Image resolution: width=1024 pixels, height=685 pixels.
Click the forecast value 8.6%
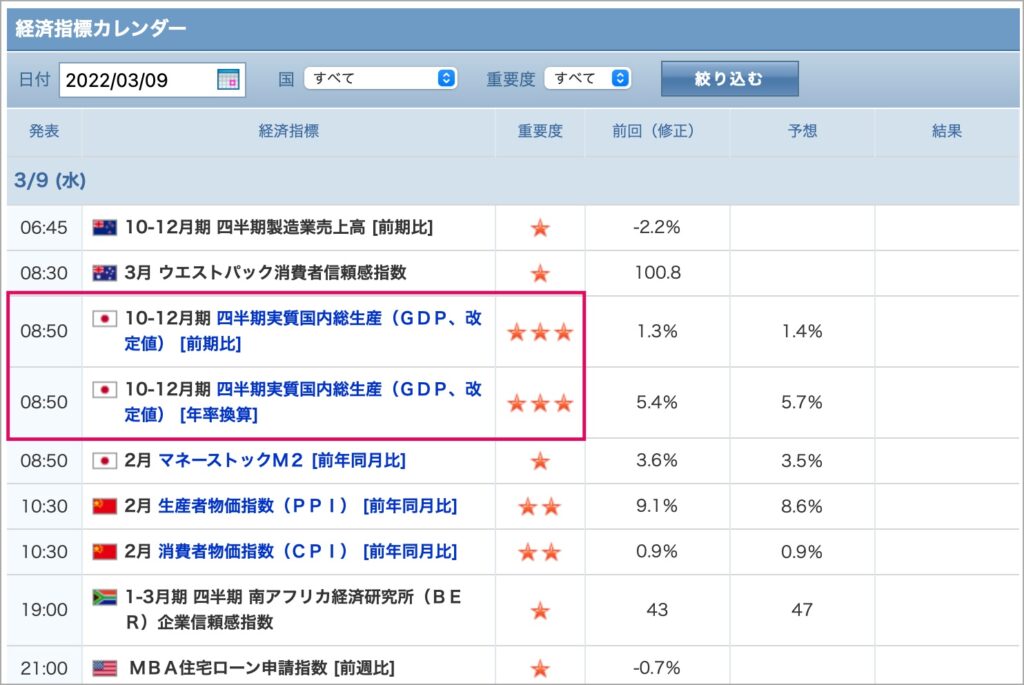coord(802,506)
